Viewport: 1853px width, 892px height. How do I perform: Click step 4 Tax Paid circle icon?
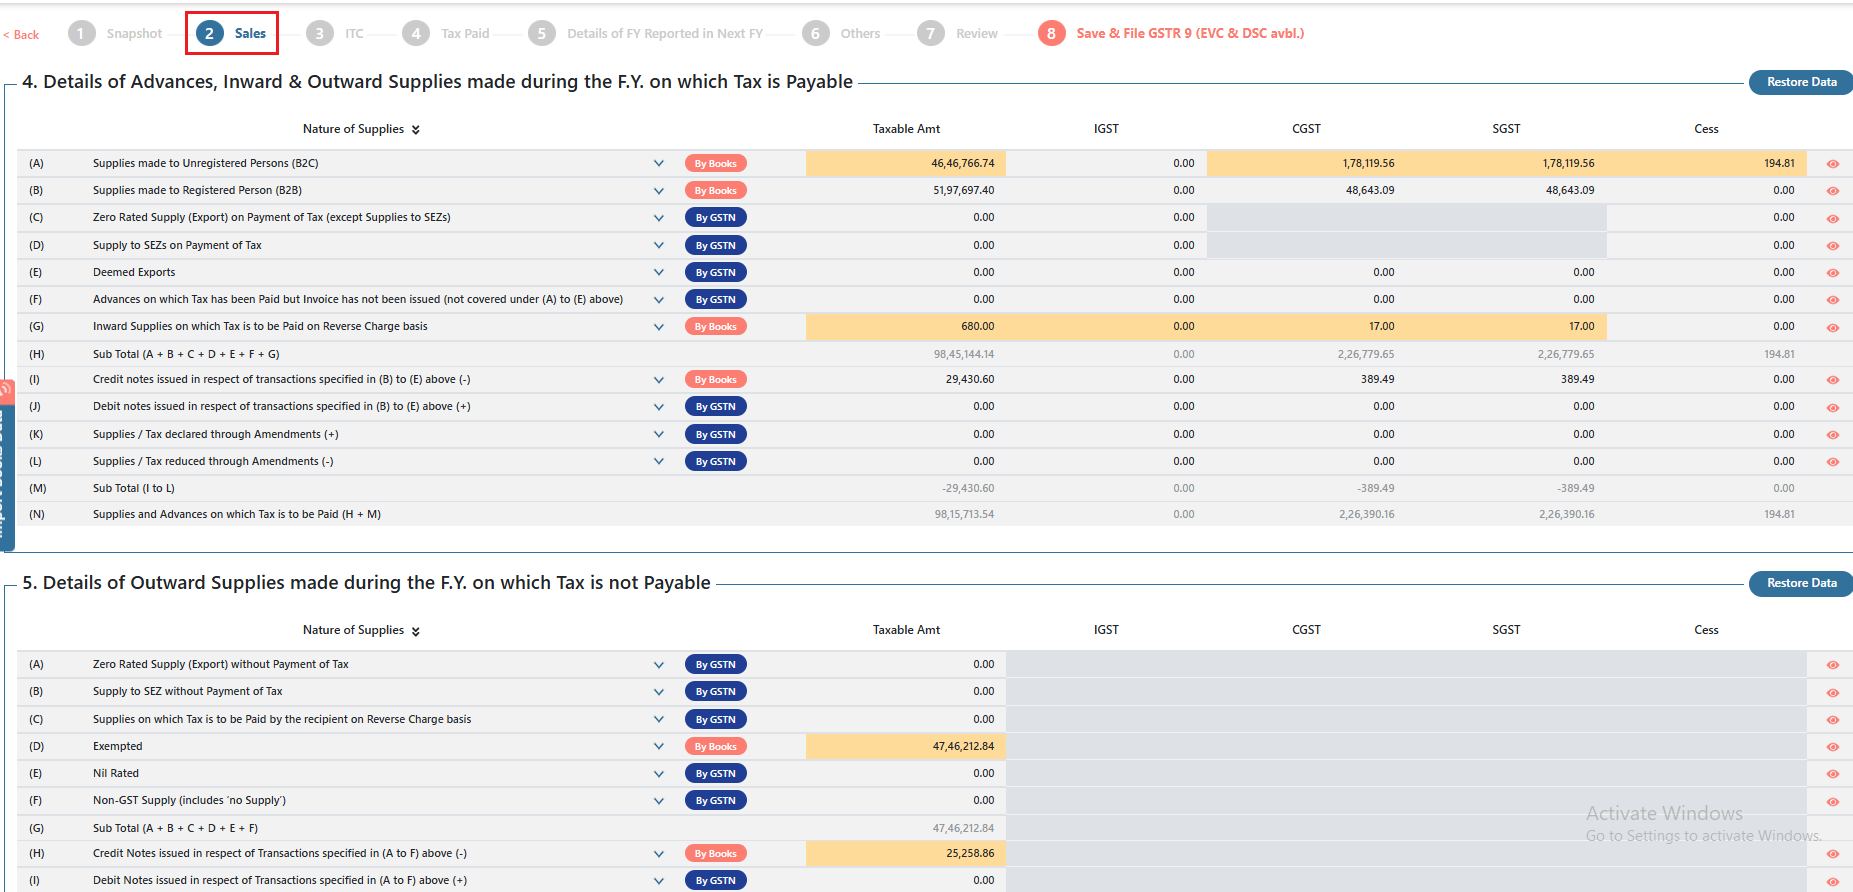point(416,33)
